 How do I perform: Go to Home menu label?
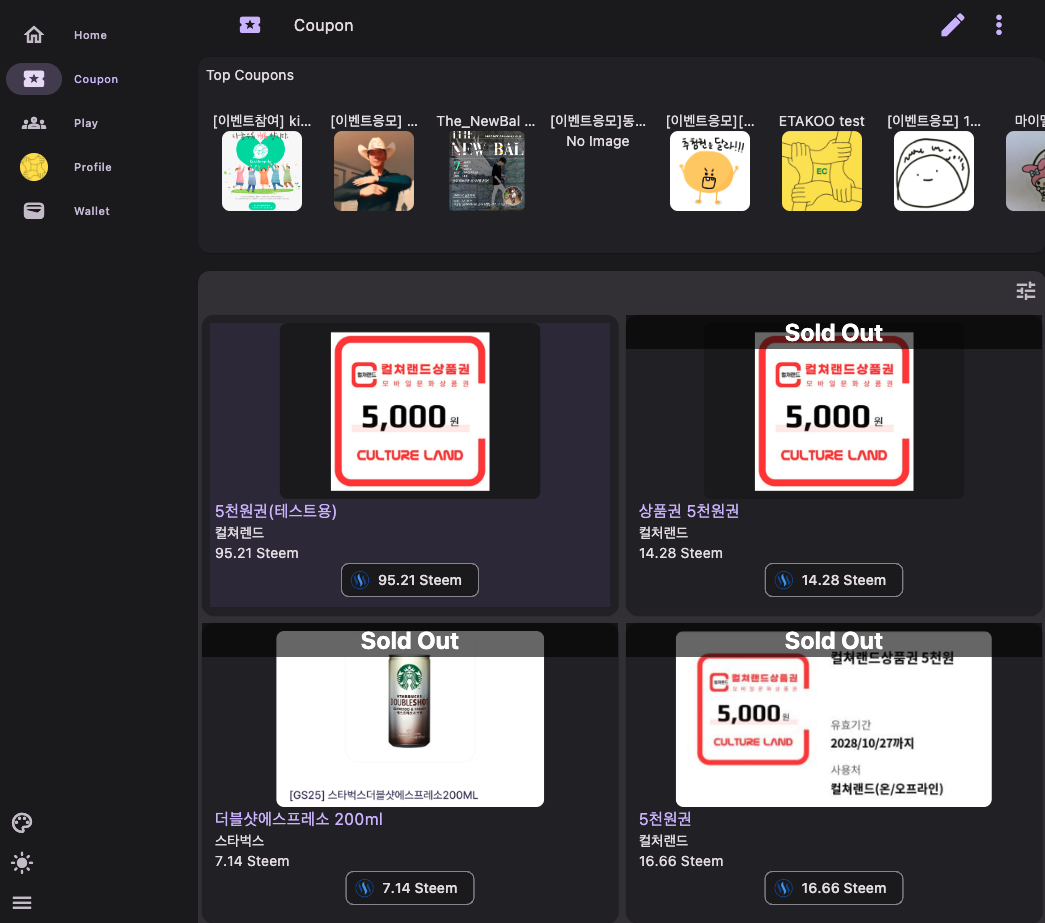click(x=90, y=35)
